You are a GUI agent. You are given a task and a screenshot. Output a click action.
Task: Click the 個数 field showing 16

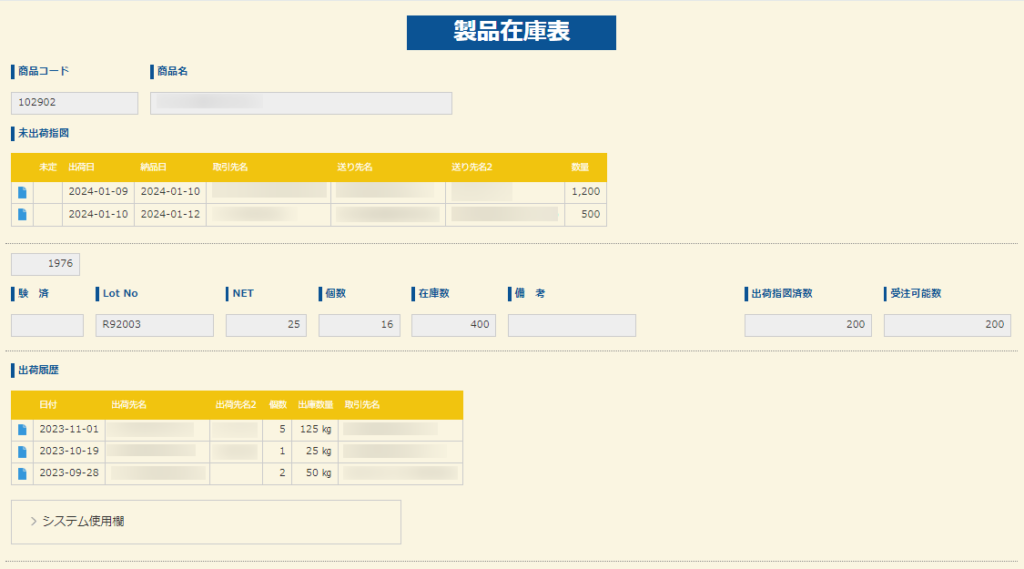(359, 325)
